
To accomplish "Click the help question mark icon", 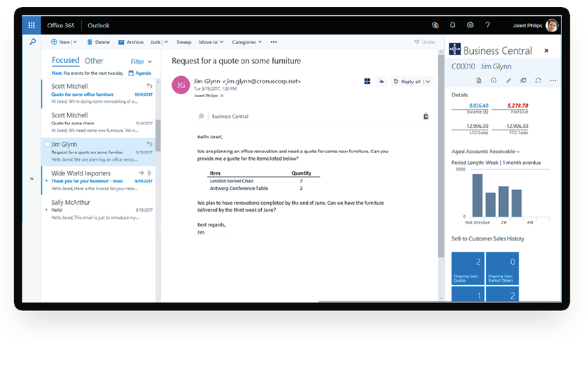I will (x=488, y=25).
